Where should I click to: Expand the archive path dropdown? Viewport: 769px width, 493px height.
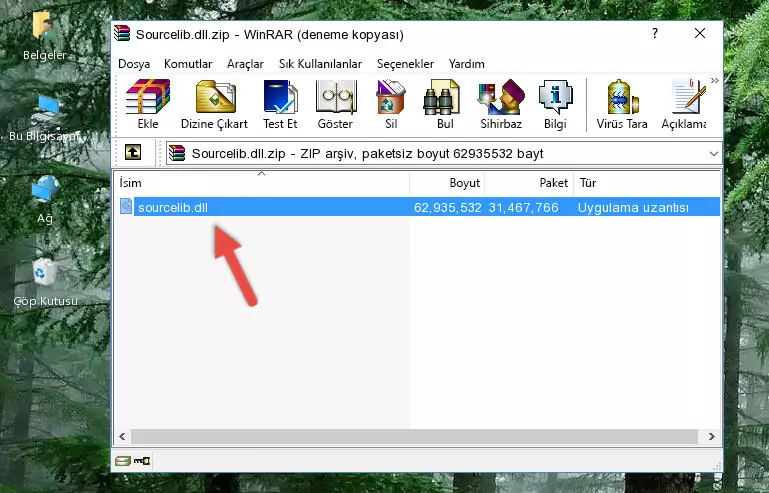pyautogui.click(x=714, y=154)
